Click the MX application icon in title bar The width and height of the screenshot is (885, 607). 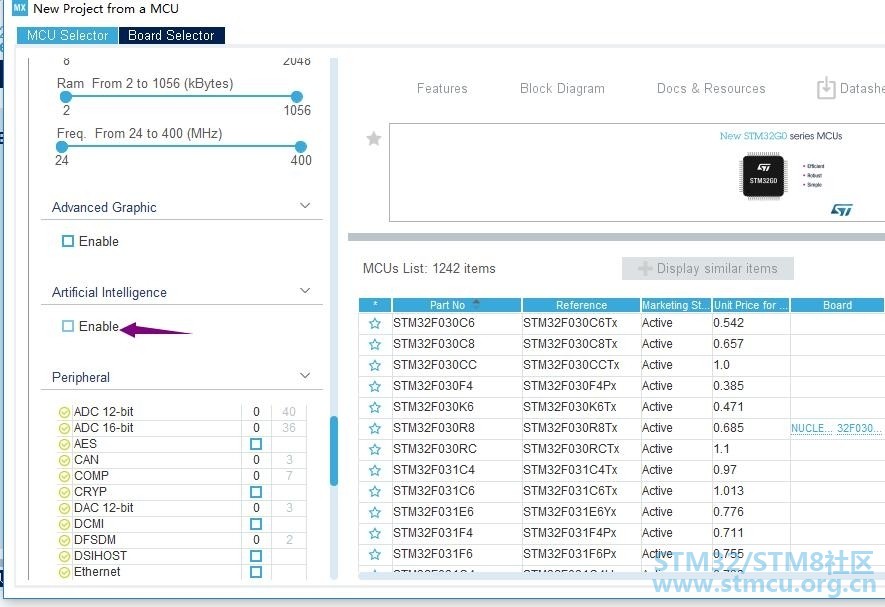(x=19, y=8)
